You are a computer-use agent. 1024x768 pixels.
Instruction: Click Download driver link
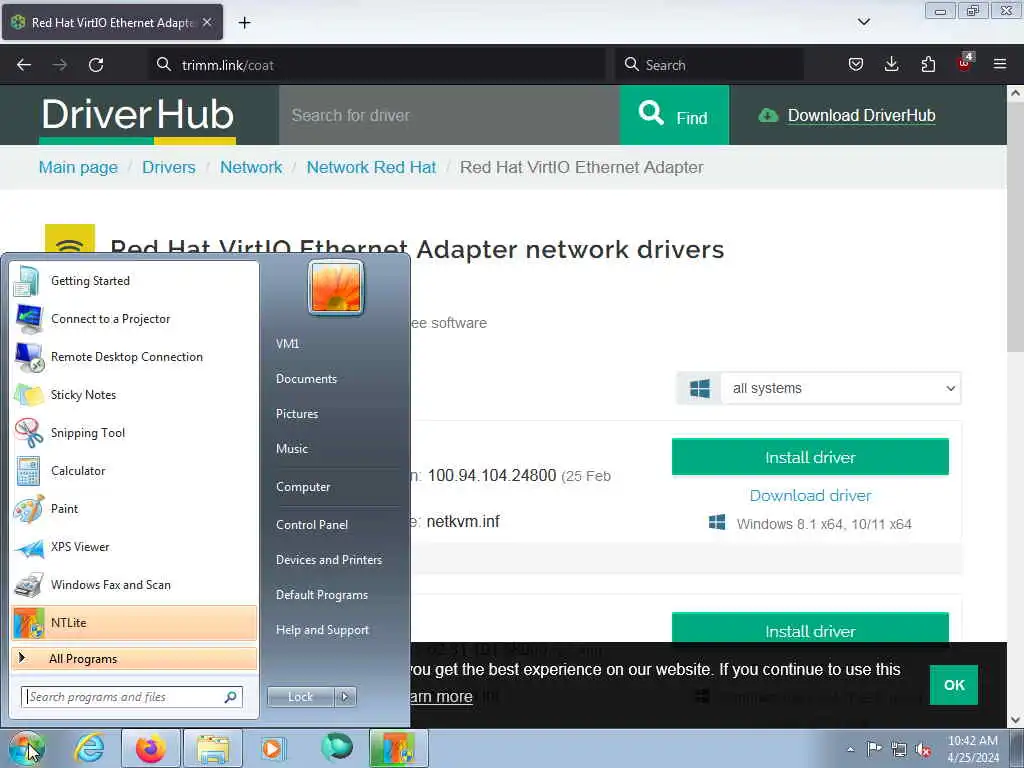pos(810,496)
